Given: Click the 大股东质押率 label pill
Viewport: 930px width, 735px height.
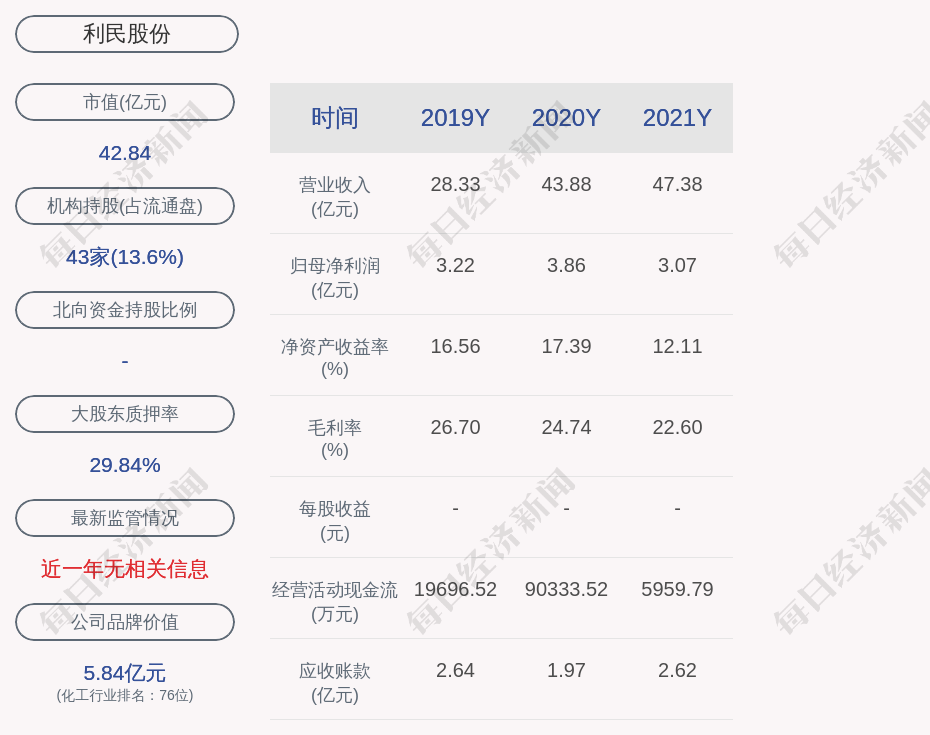Looking at the screenshot, I should tap(125, 414).
